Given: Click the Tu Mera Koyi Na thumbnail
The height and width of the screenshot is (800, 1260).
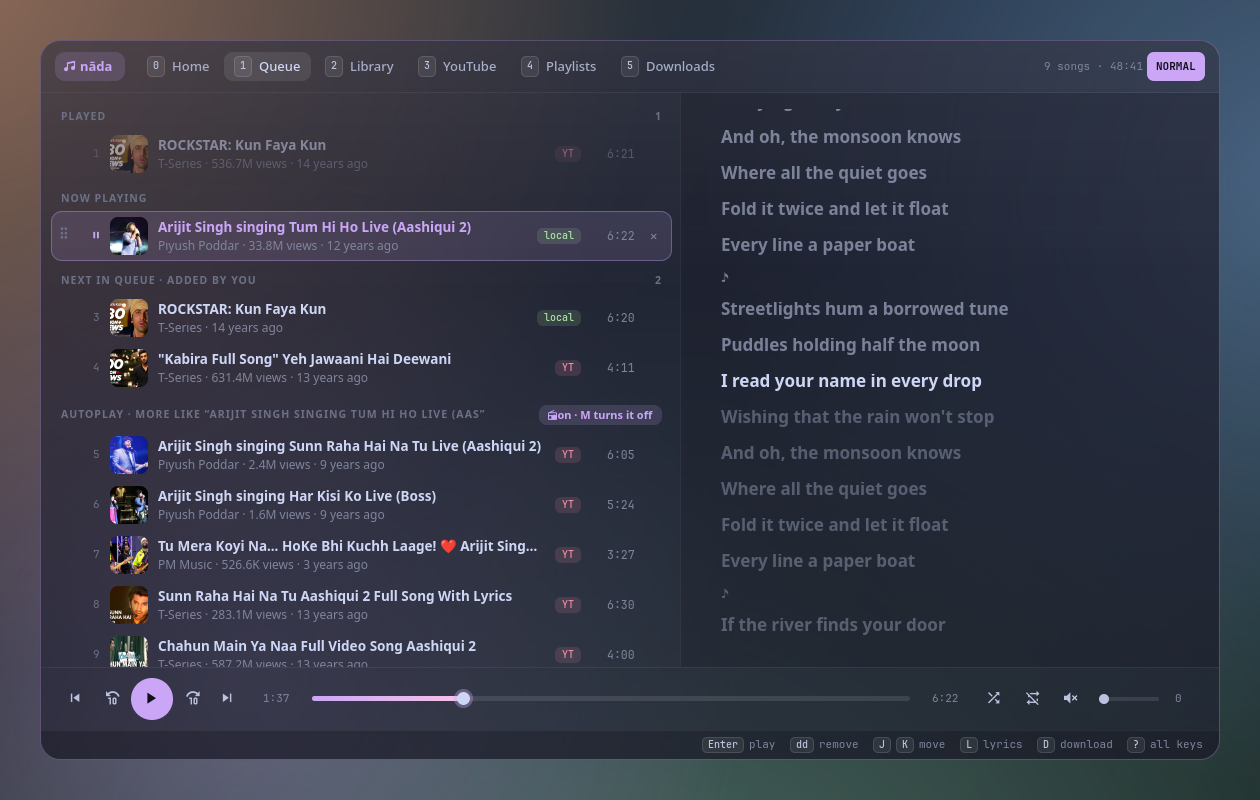Looking at the screenshot, I should pos(129,555).
